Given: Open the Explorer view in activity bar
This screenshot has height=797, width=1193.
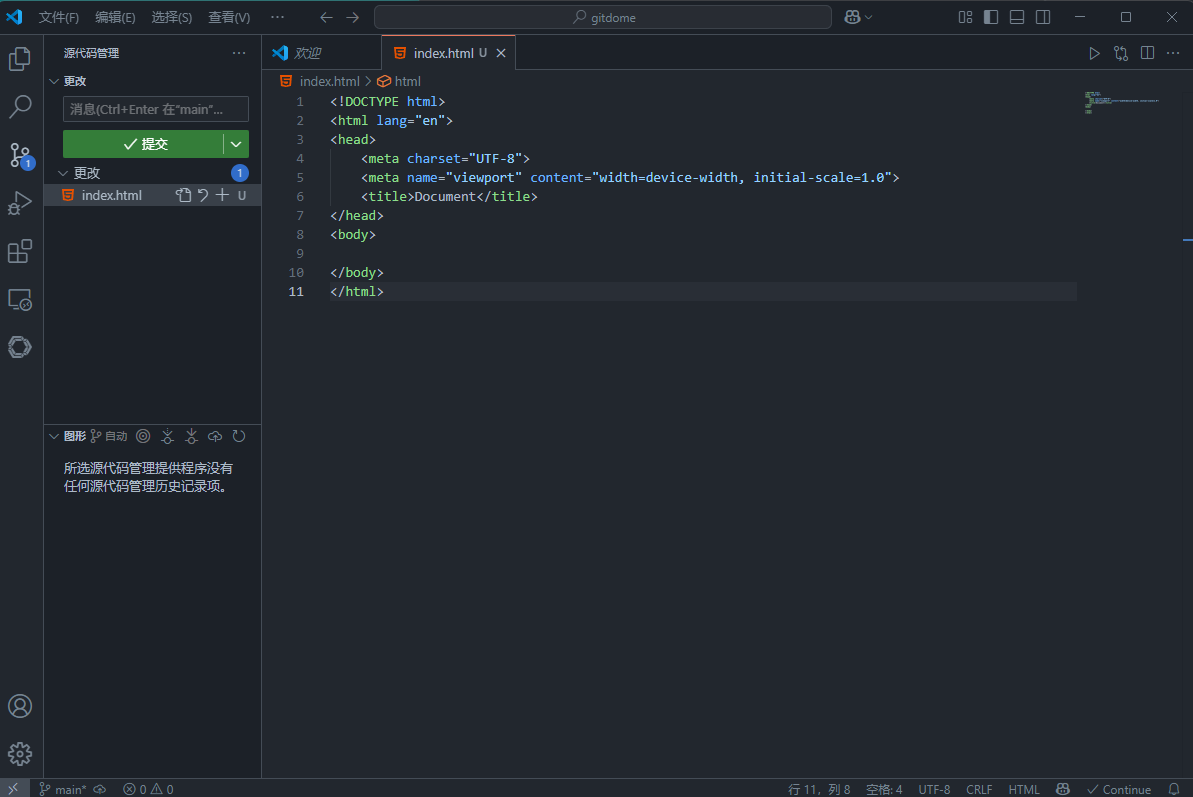Looking at the screenshot, I should (20, 59).
